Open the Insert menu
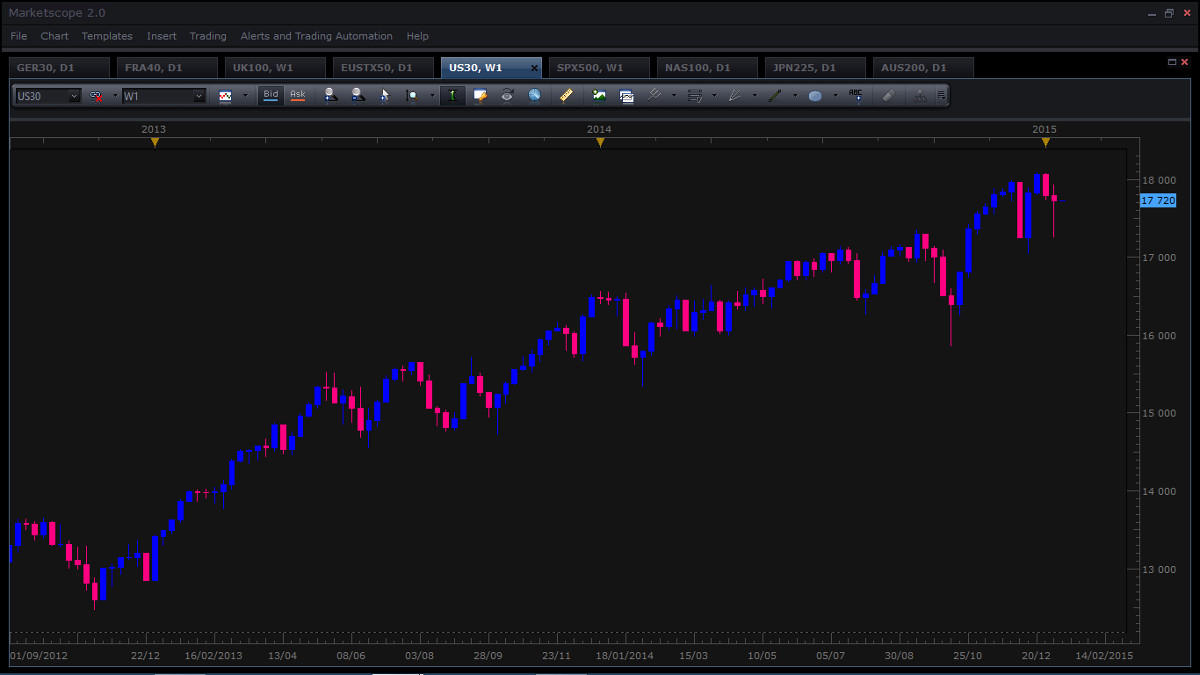 click(x=161, y=36)
